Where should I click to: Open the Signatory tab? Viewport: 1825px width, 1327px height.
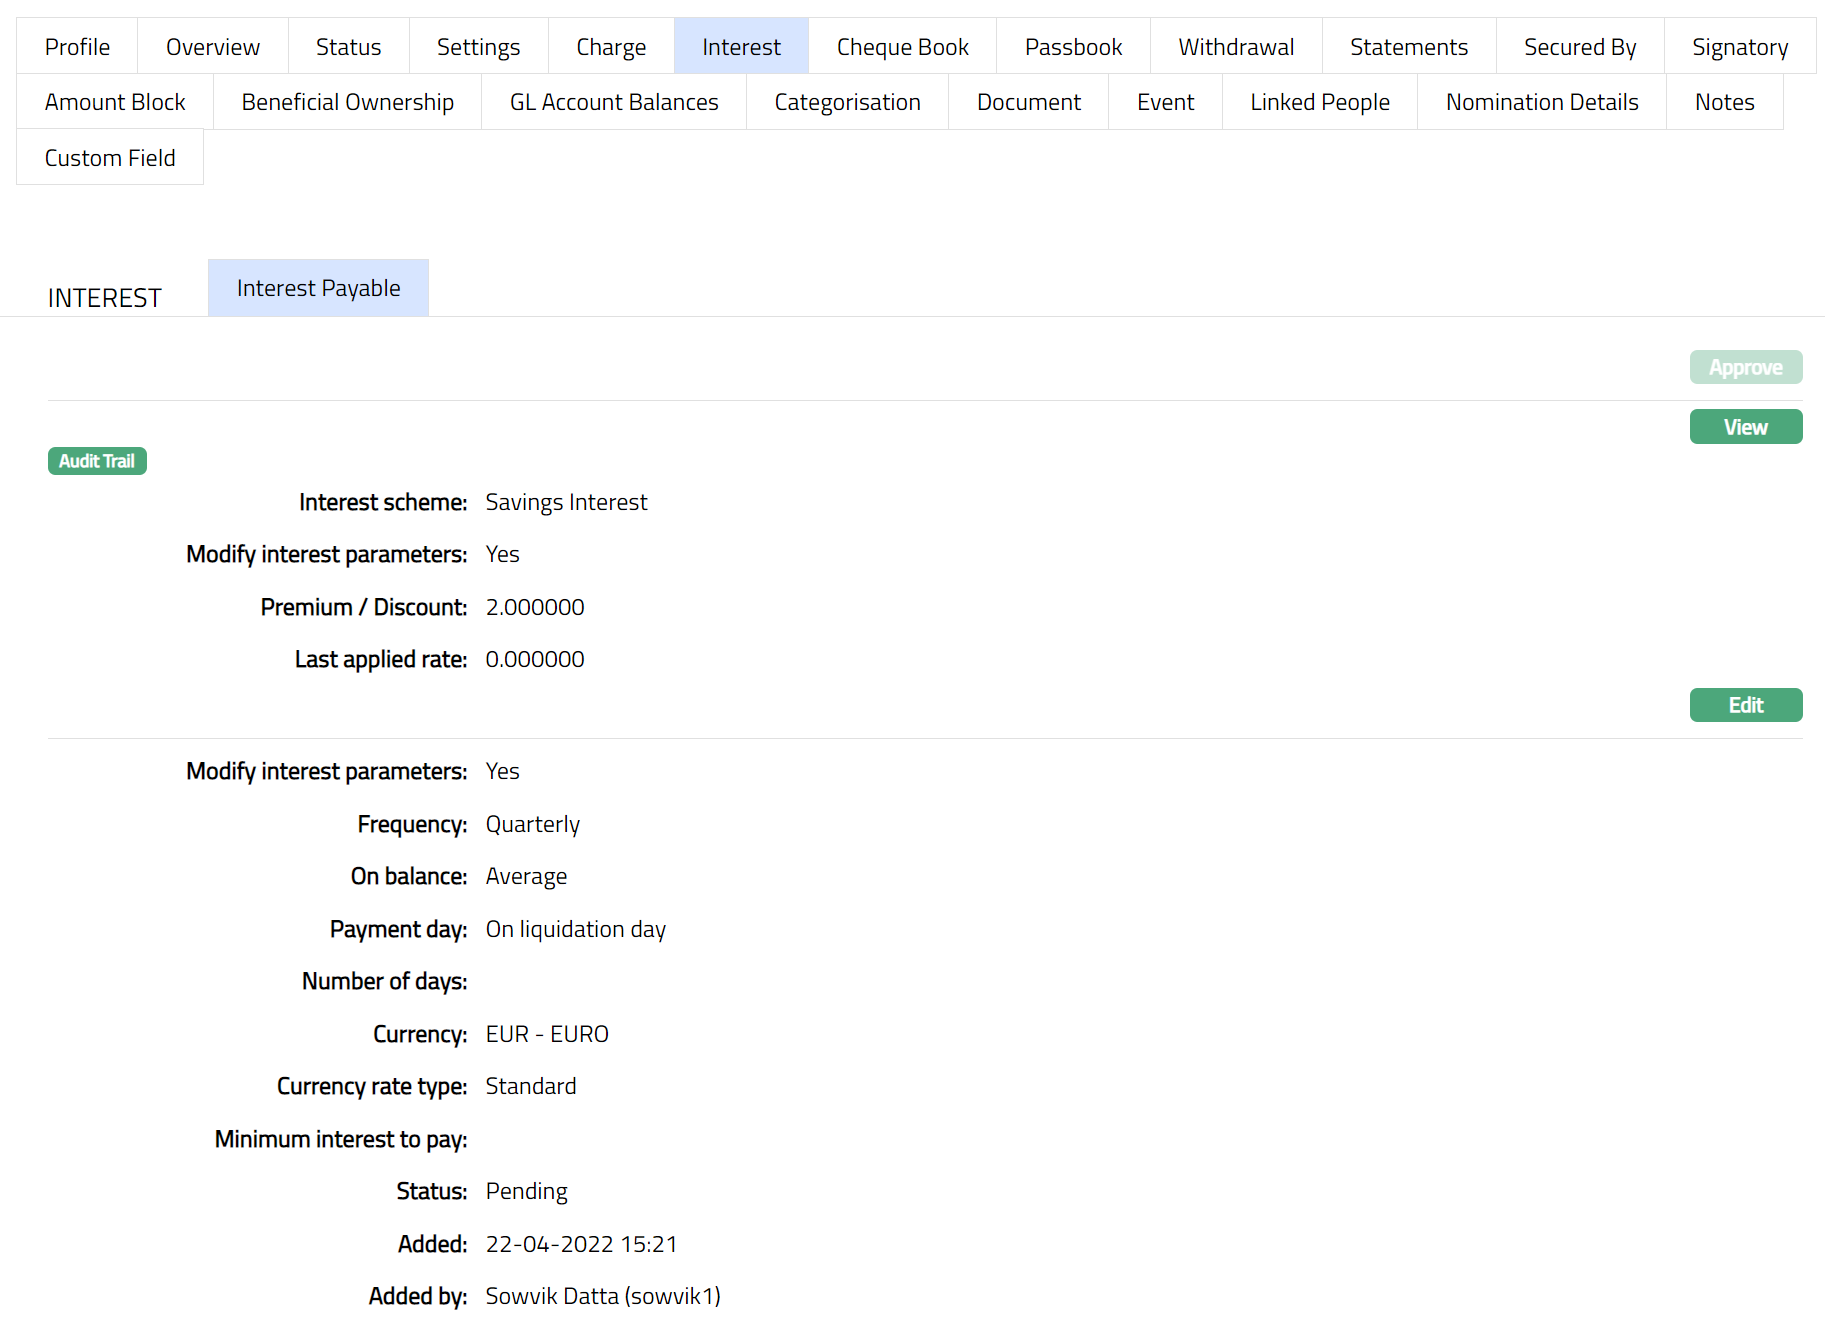pos(1739,47)
